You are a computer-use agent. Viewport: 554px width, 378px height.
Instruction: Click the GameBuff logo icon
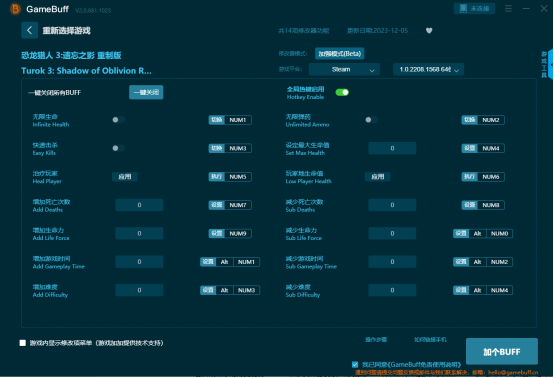15,9
